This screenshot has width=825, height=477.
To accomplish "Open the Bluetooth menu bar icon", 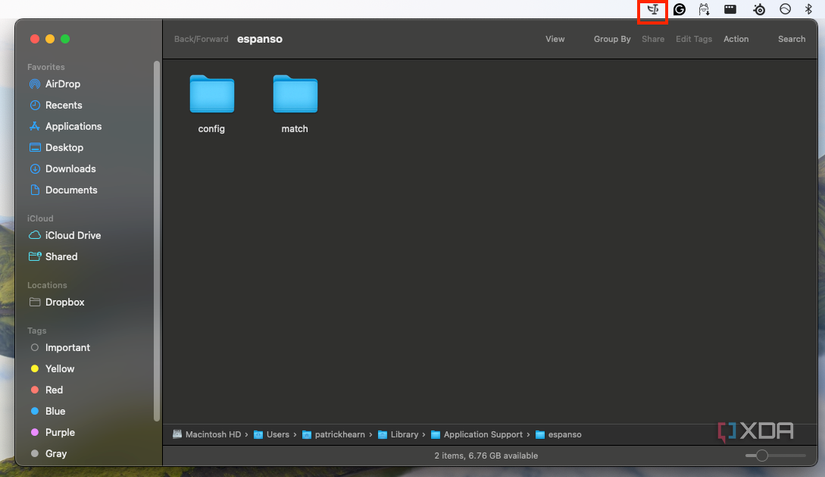I will tap(809, 9).
